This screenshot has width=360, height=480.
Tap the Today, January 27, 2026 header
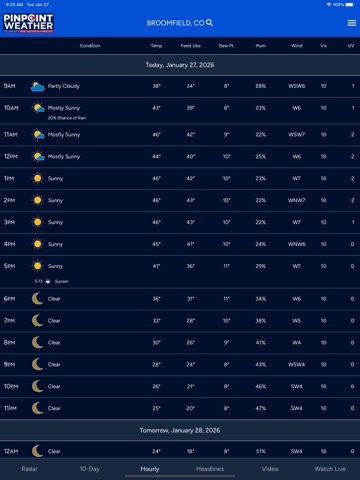pyautogui.click(x=180, y=65)
